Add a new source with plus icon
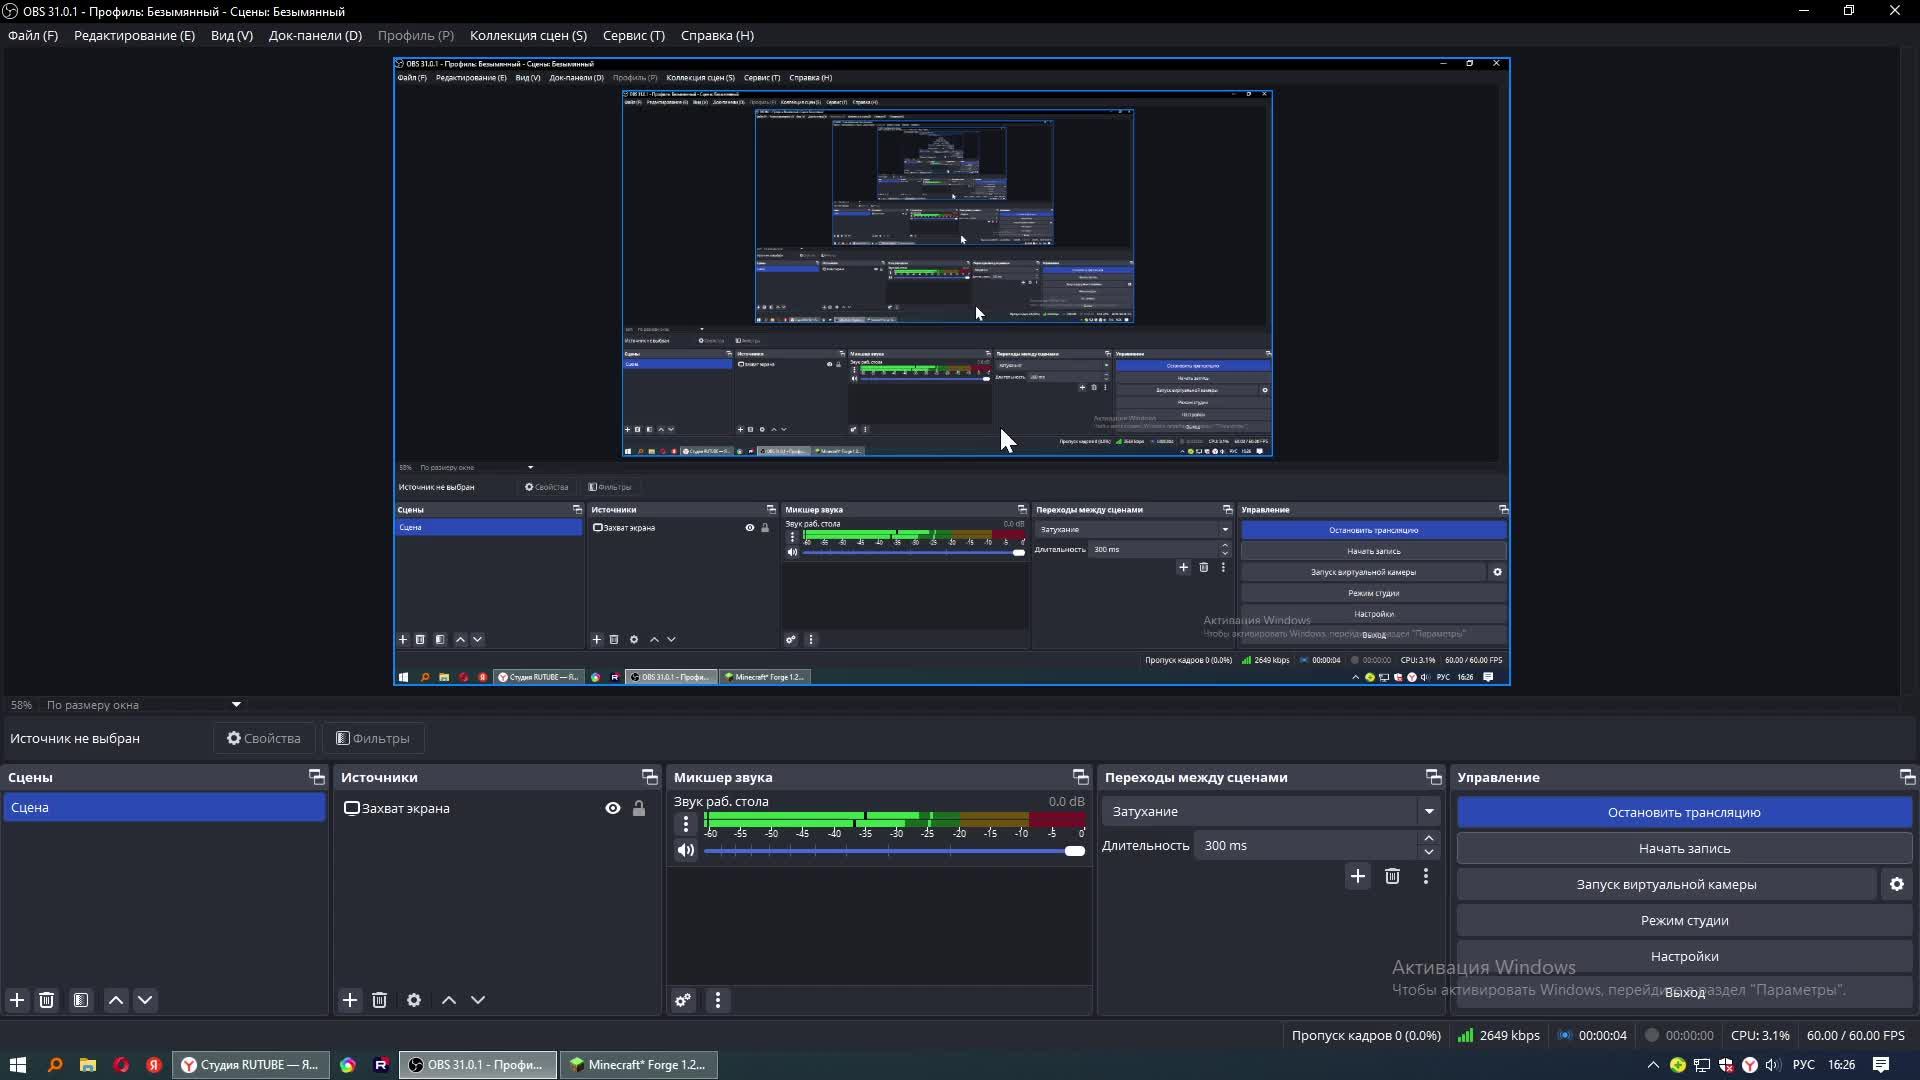Screen dimensions: 1920x1080 click(x=350, y=1000)
